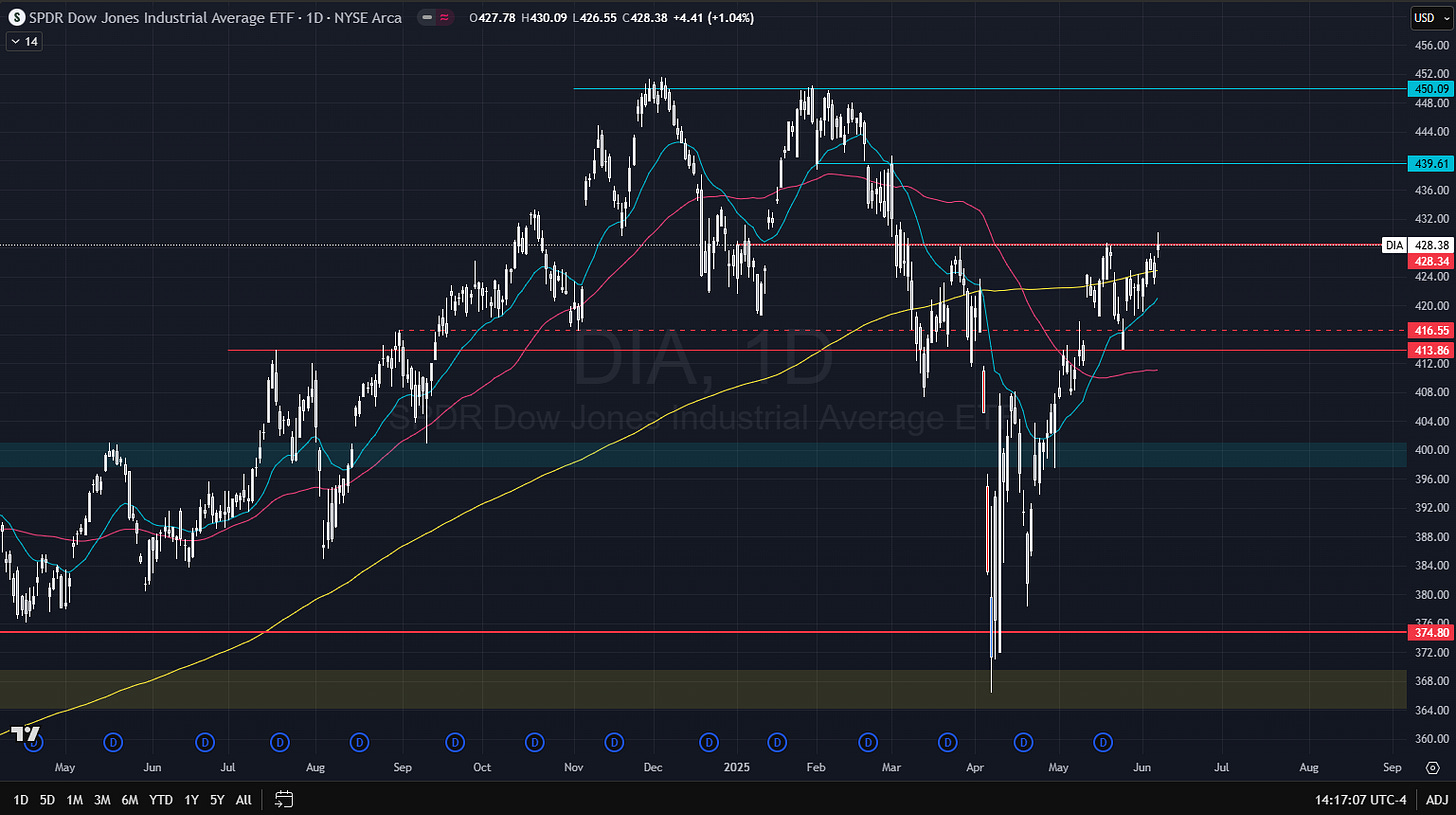This screenshot has width=1456, height=815.
Task: Select the 1M time range
Action: [74, 800]
